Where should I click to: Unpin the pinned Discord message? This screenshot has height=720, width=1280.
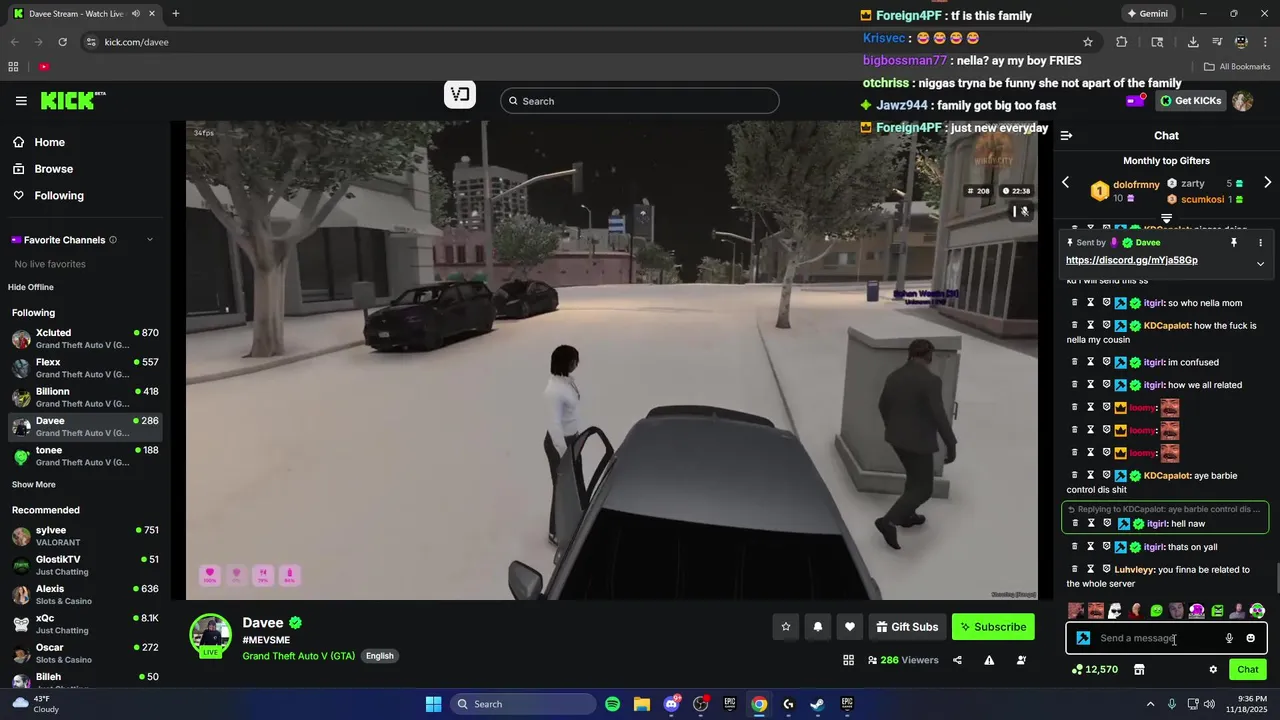[x=1234, y=243]
